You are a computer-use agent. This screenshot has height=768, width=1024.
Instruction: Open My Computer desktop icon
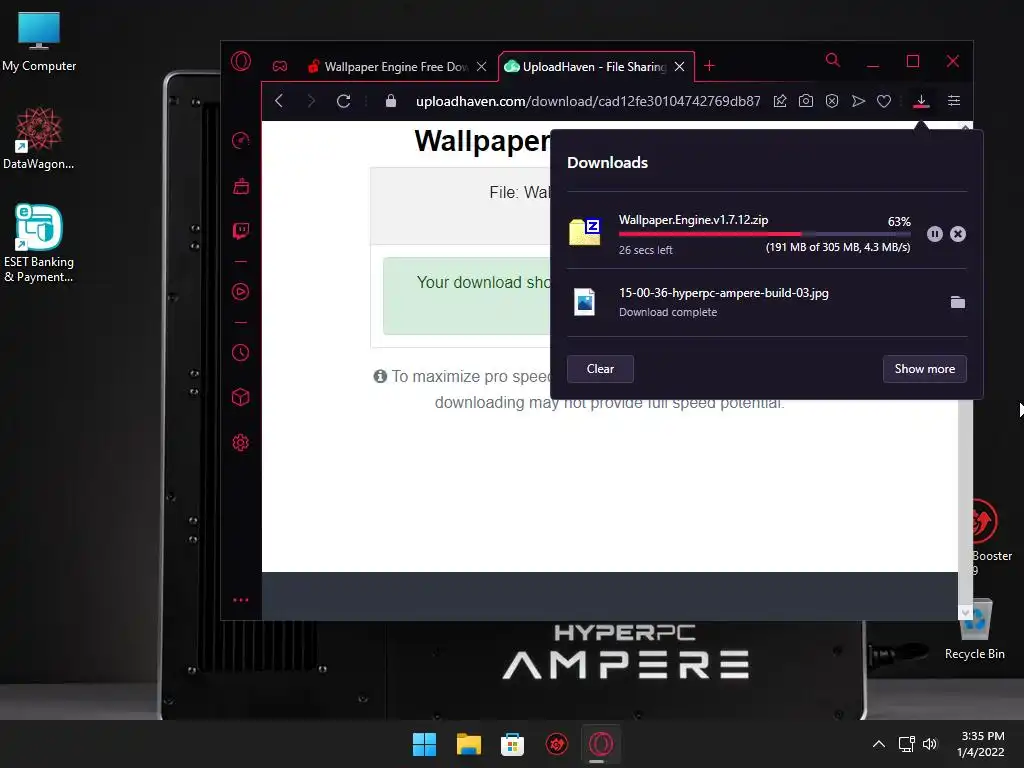[x=39, y=42]
